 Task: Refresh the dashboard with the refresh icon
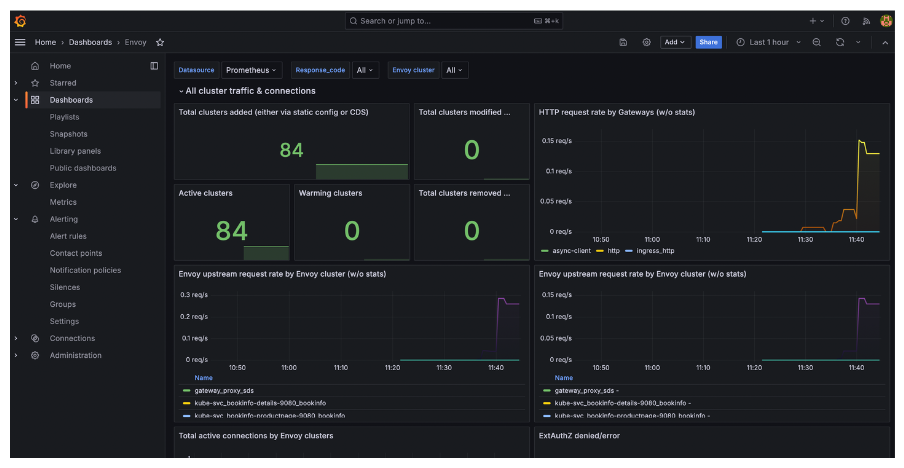(x=840, y=42)
